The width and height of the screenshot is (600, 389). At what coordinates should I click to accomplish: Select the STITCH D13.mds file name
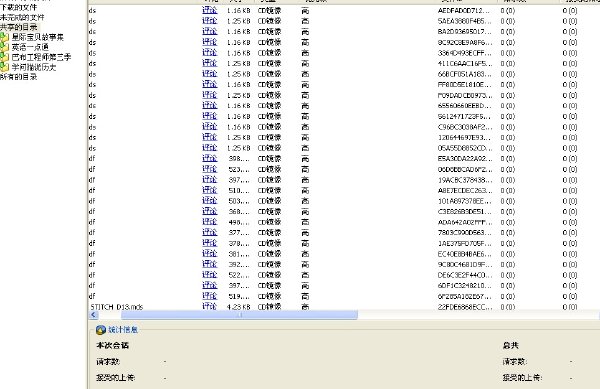tap(116, 307)
